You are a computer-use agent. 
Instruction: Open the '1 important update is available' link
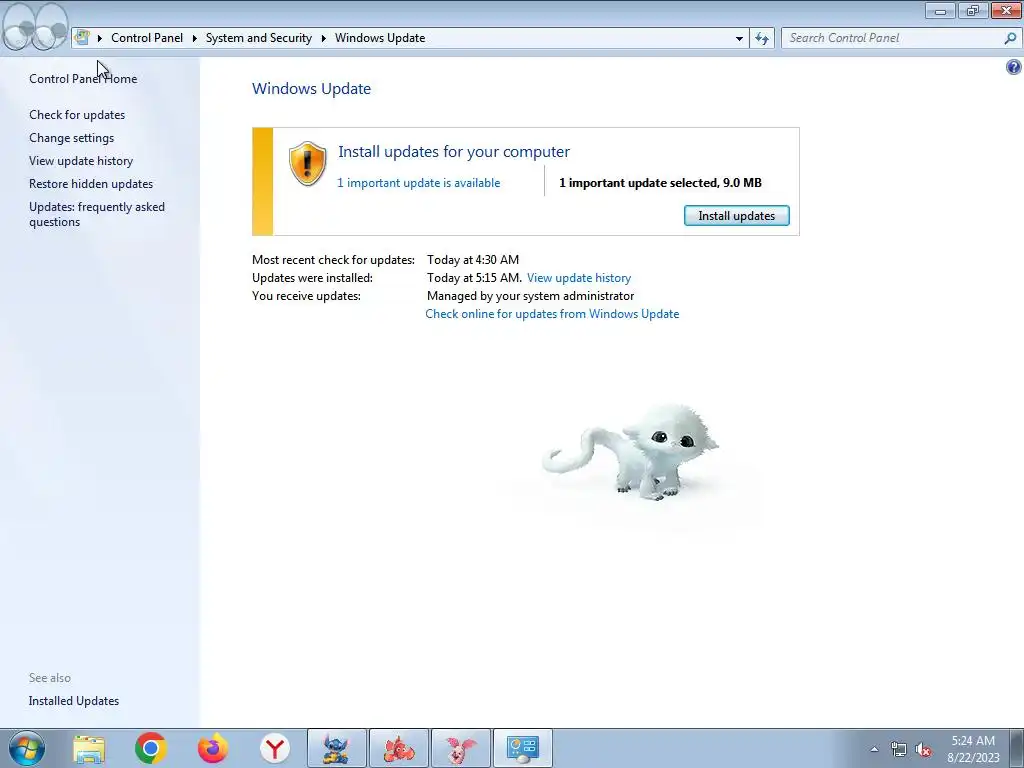click(x=419, y=183)
